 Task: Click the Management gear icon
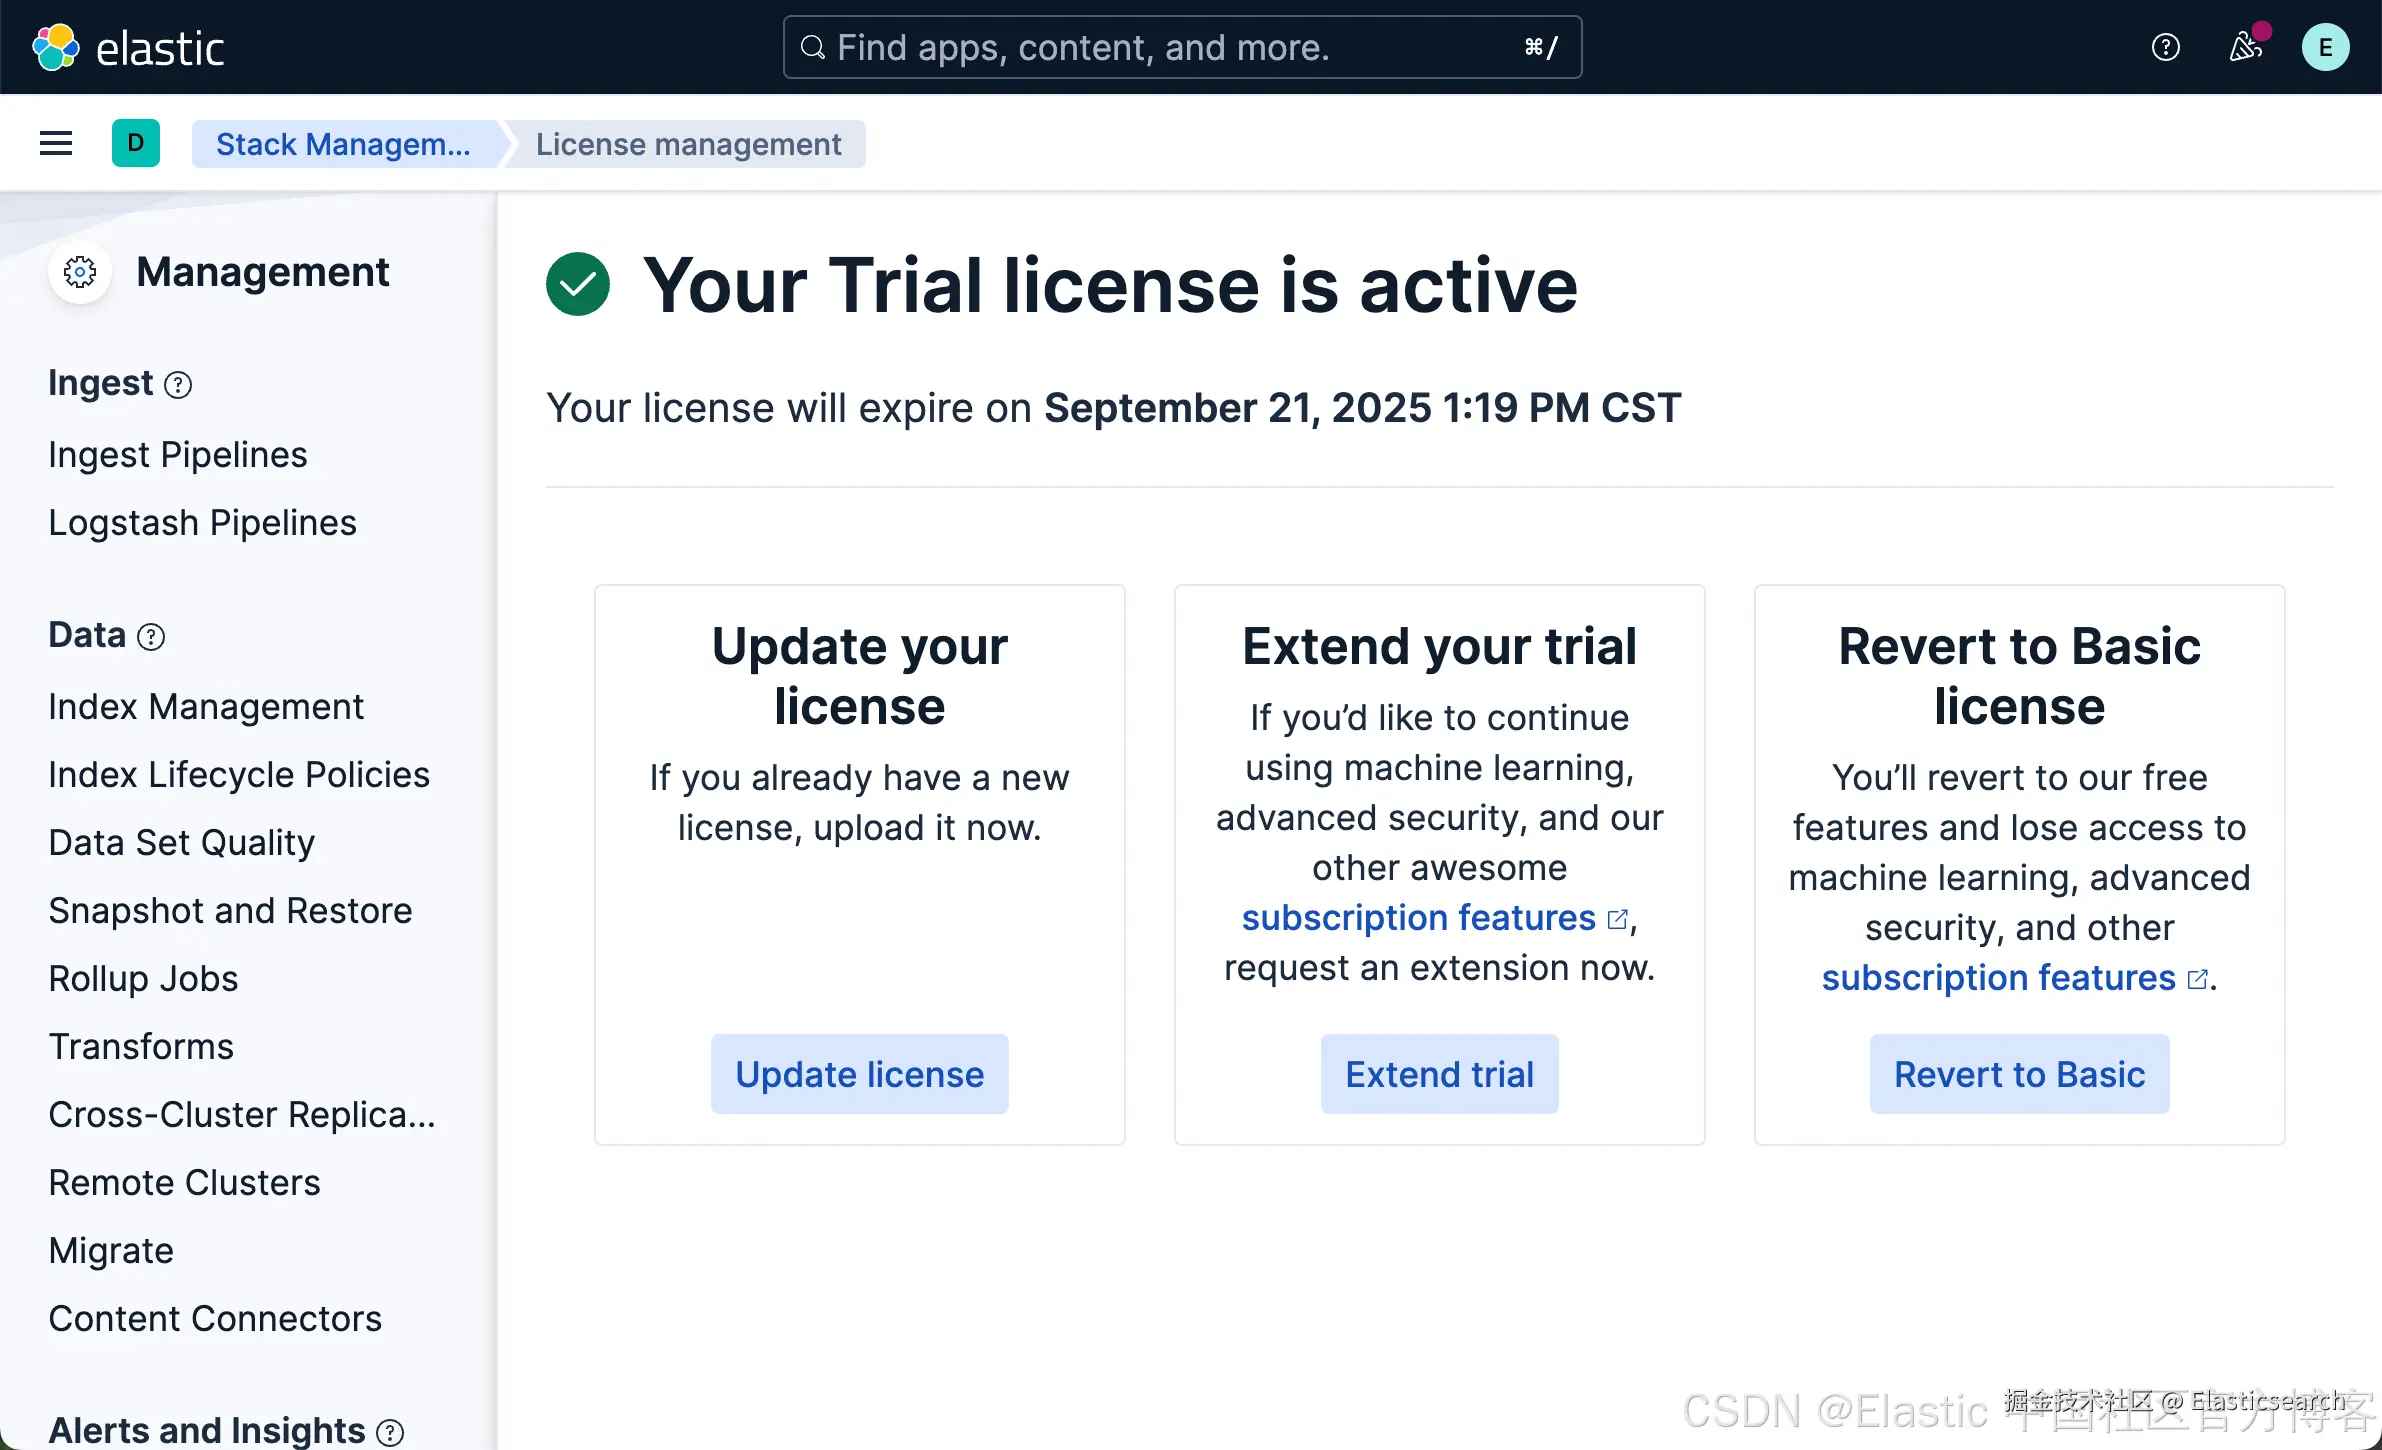[80, 272]
